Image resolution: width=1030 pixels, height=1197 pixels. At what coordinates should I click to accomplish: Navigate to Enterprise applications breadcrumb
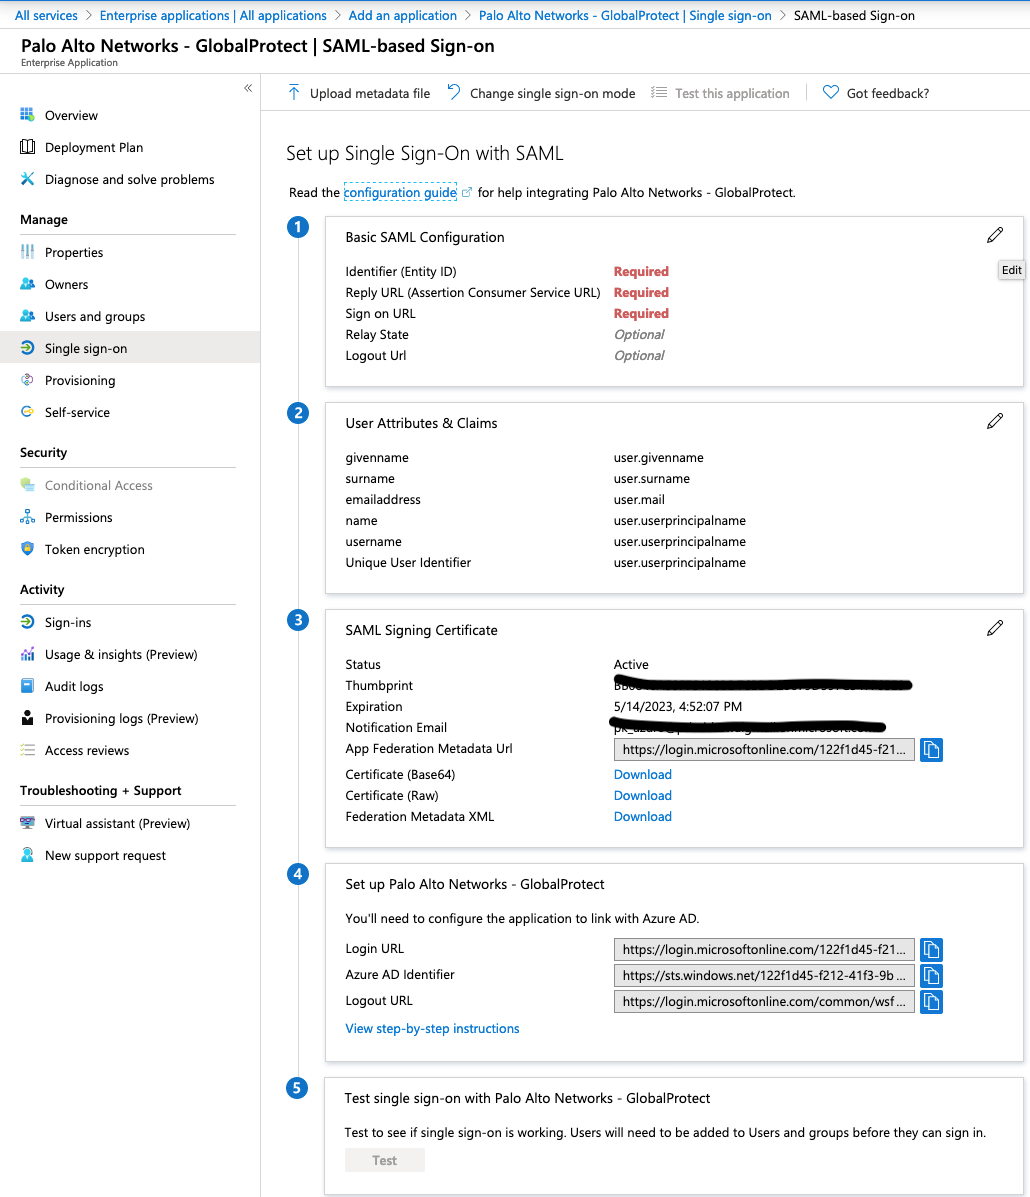click(x=213, y=15)
